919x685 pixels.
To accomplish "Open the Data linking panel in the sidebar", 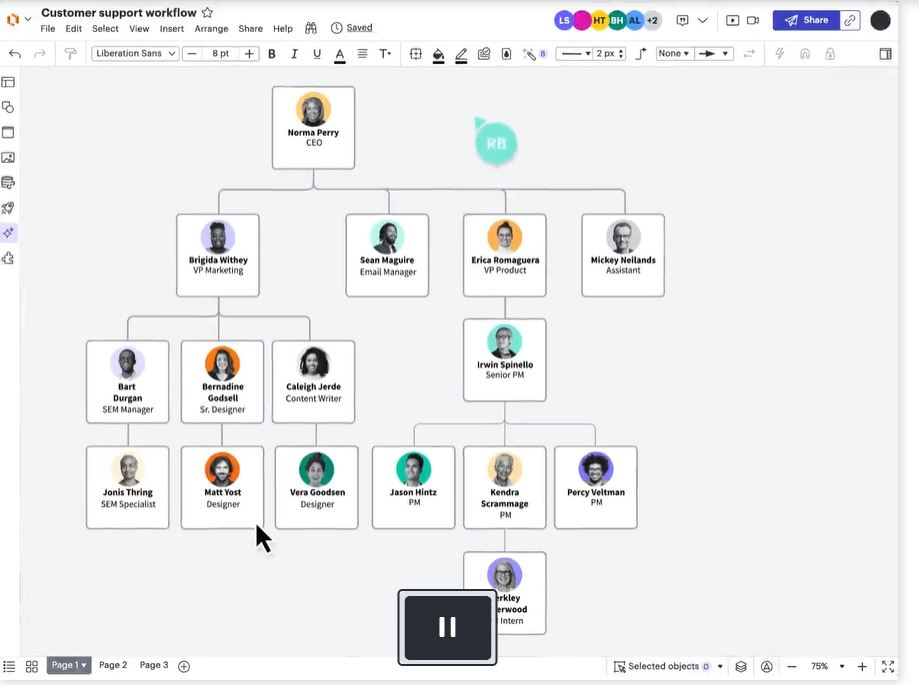I will pyautogui.click(x=9, y=182).
